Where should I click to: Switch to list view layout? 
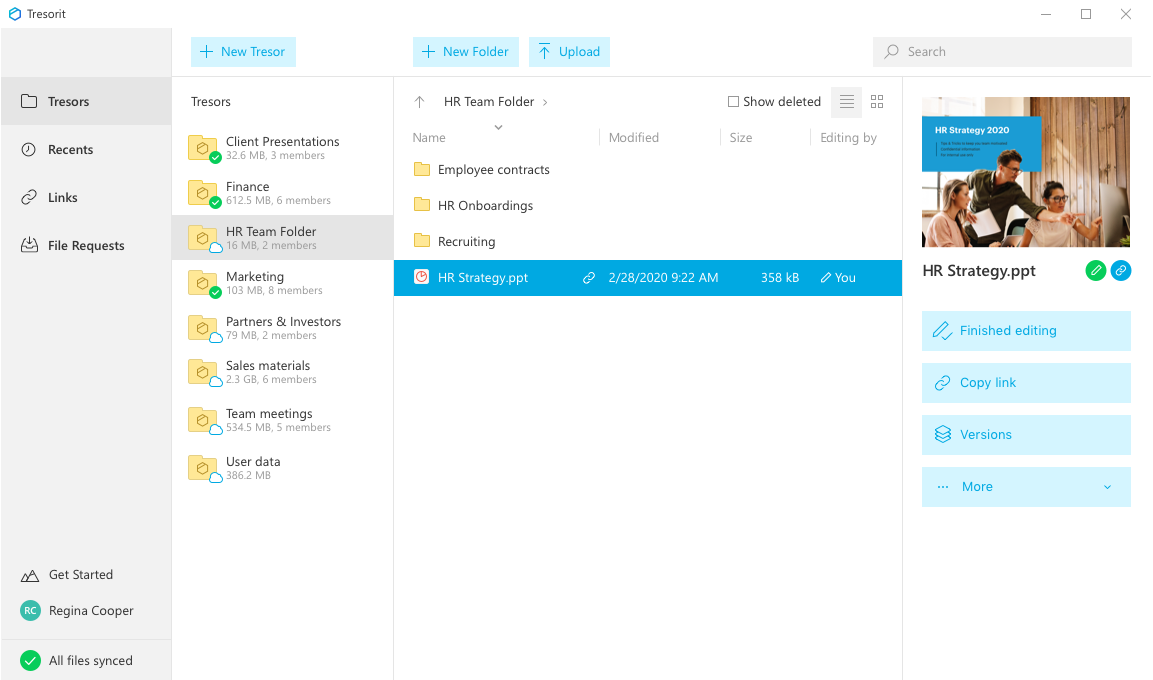pos(846,102)
